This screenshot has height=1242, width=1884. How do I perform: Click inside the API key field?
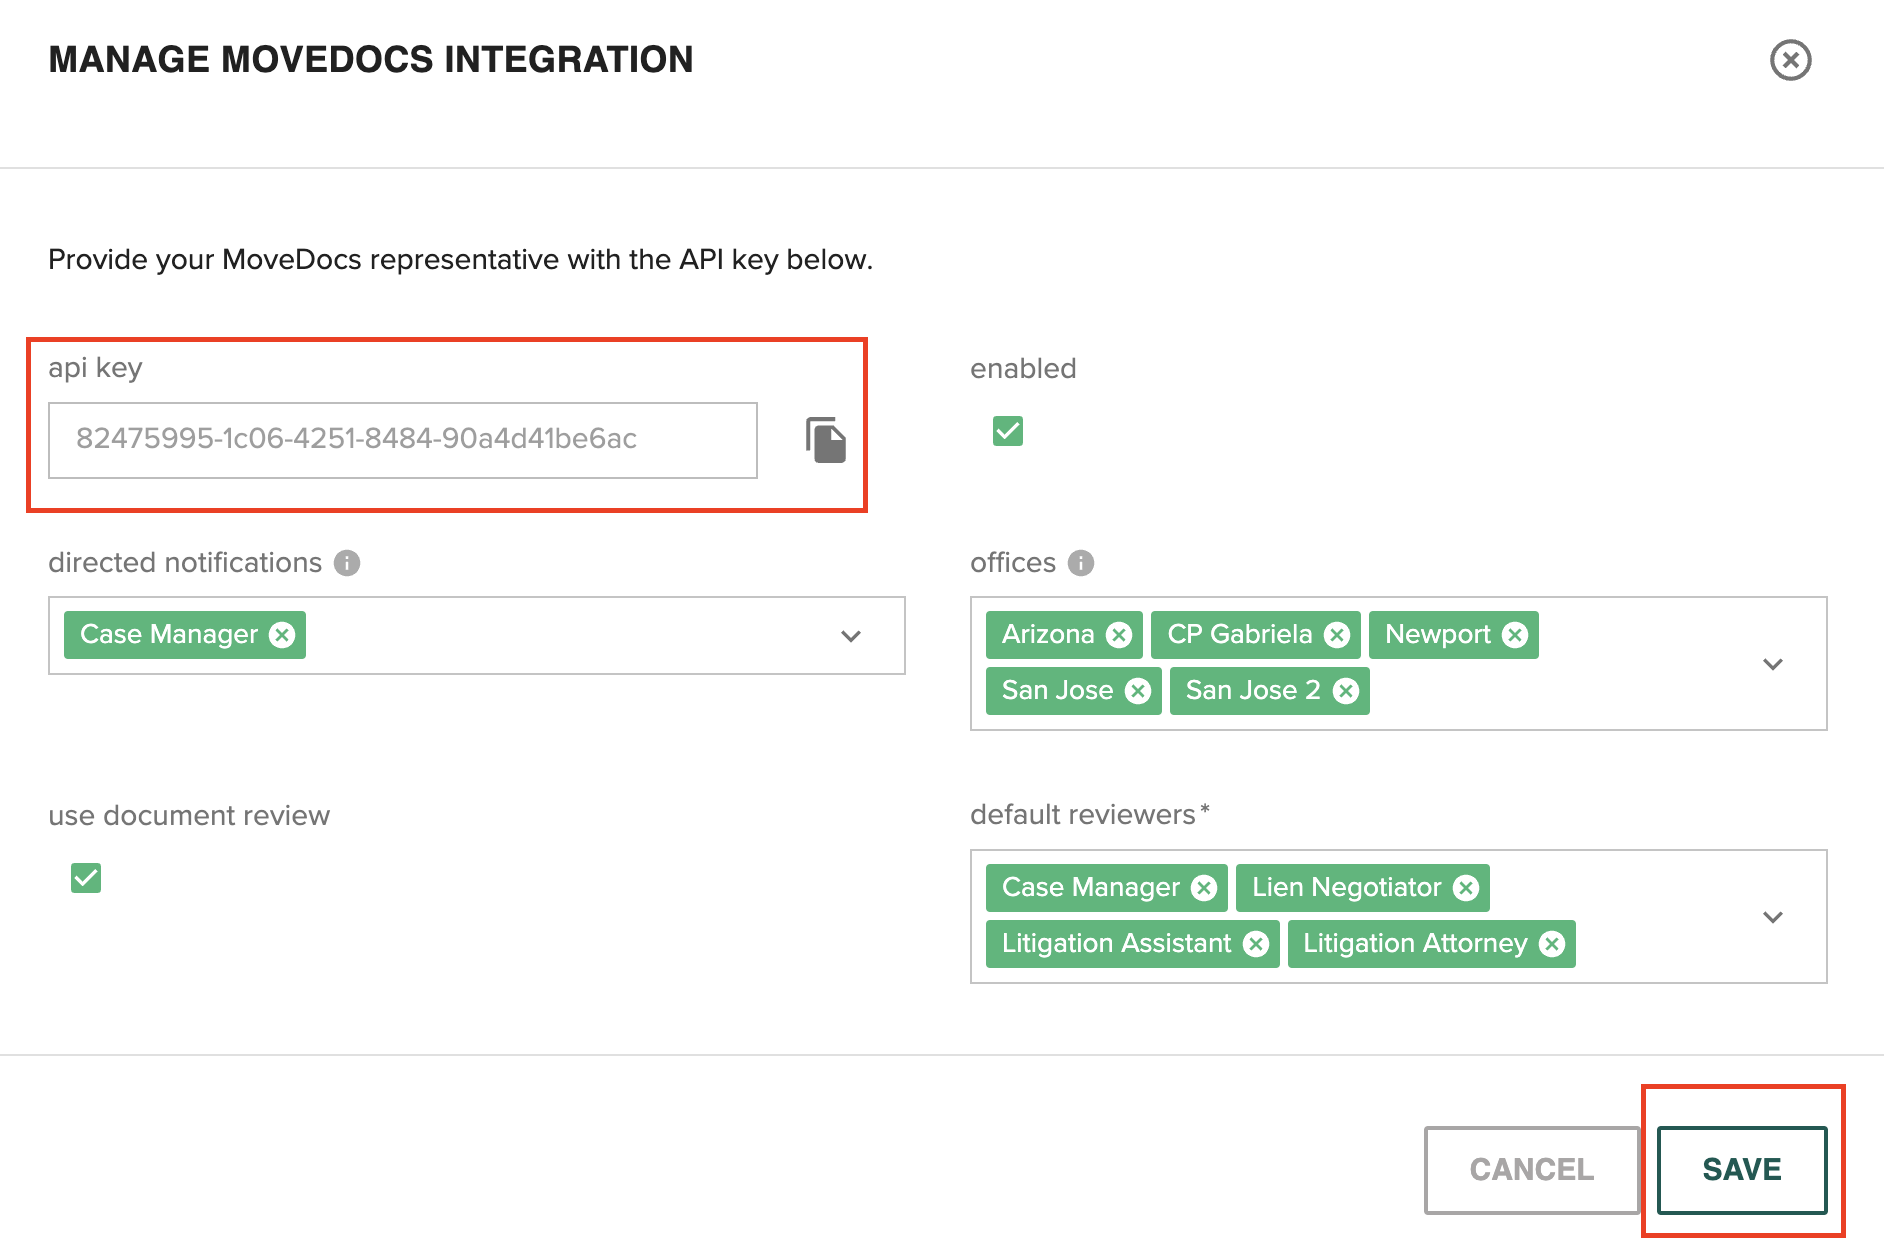[x=402, y=440]
